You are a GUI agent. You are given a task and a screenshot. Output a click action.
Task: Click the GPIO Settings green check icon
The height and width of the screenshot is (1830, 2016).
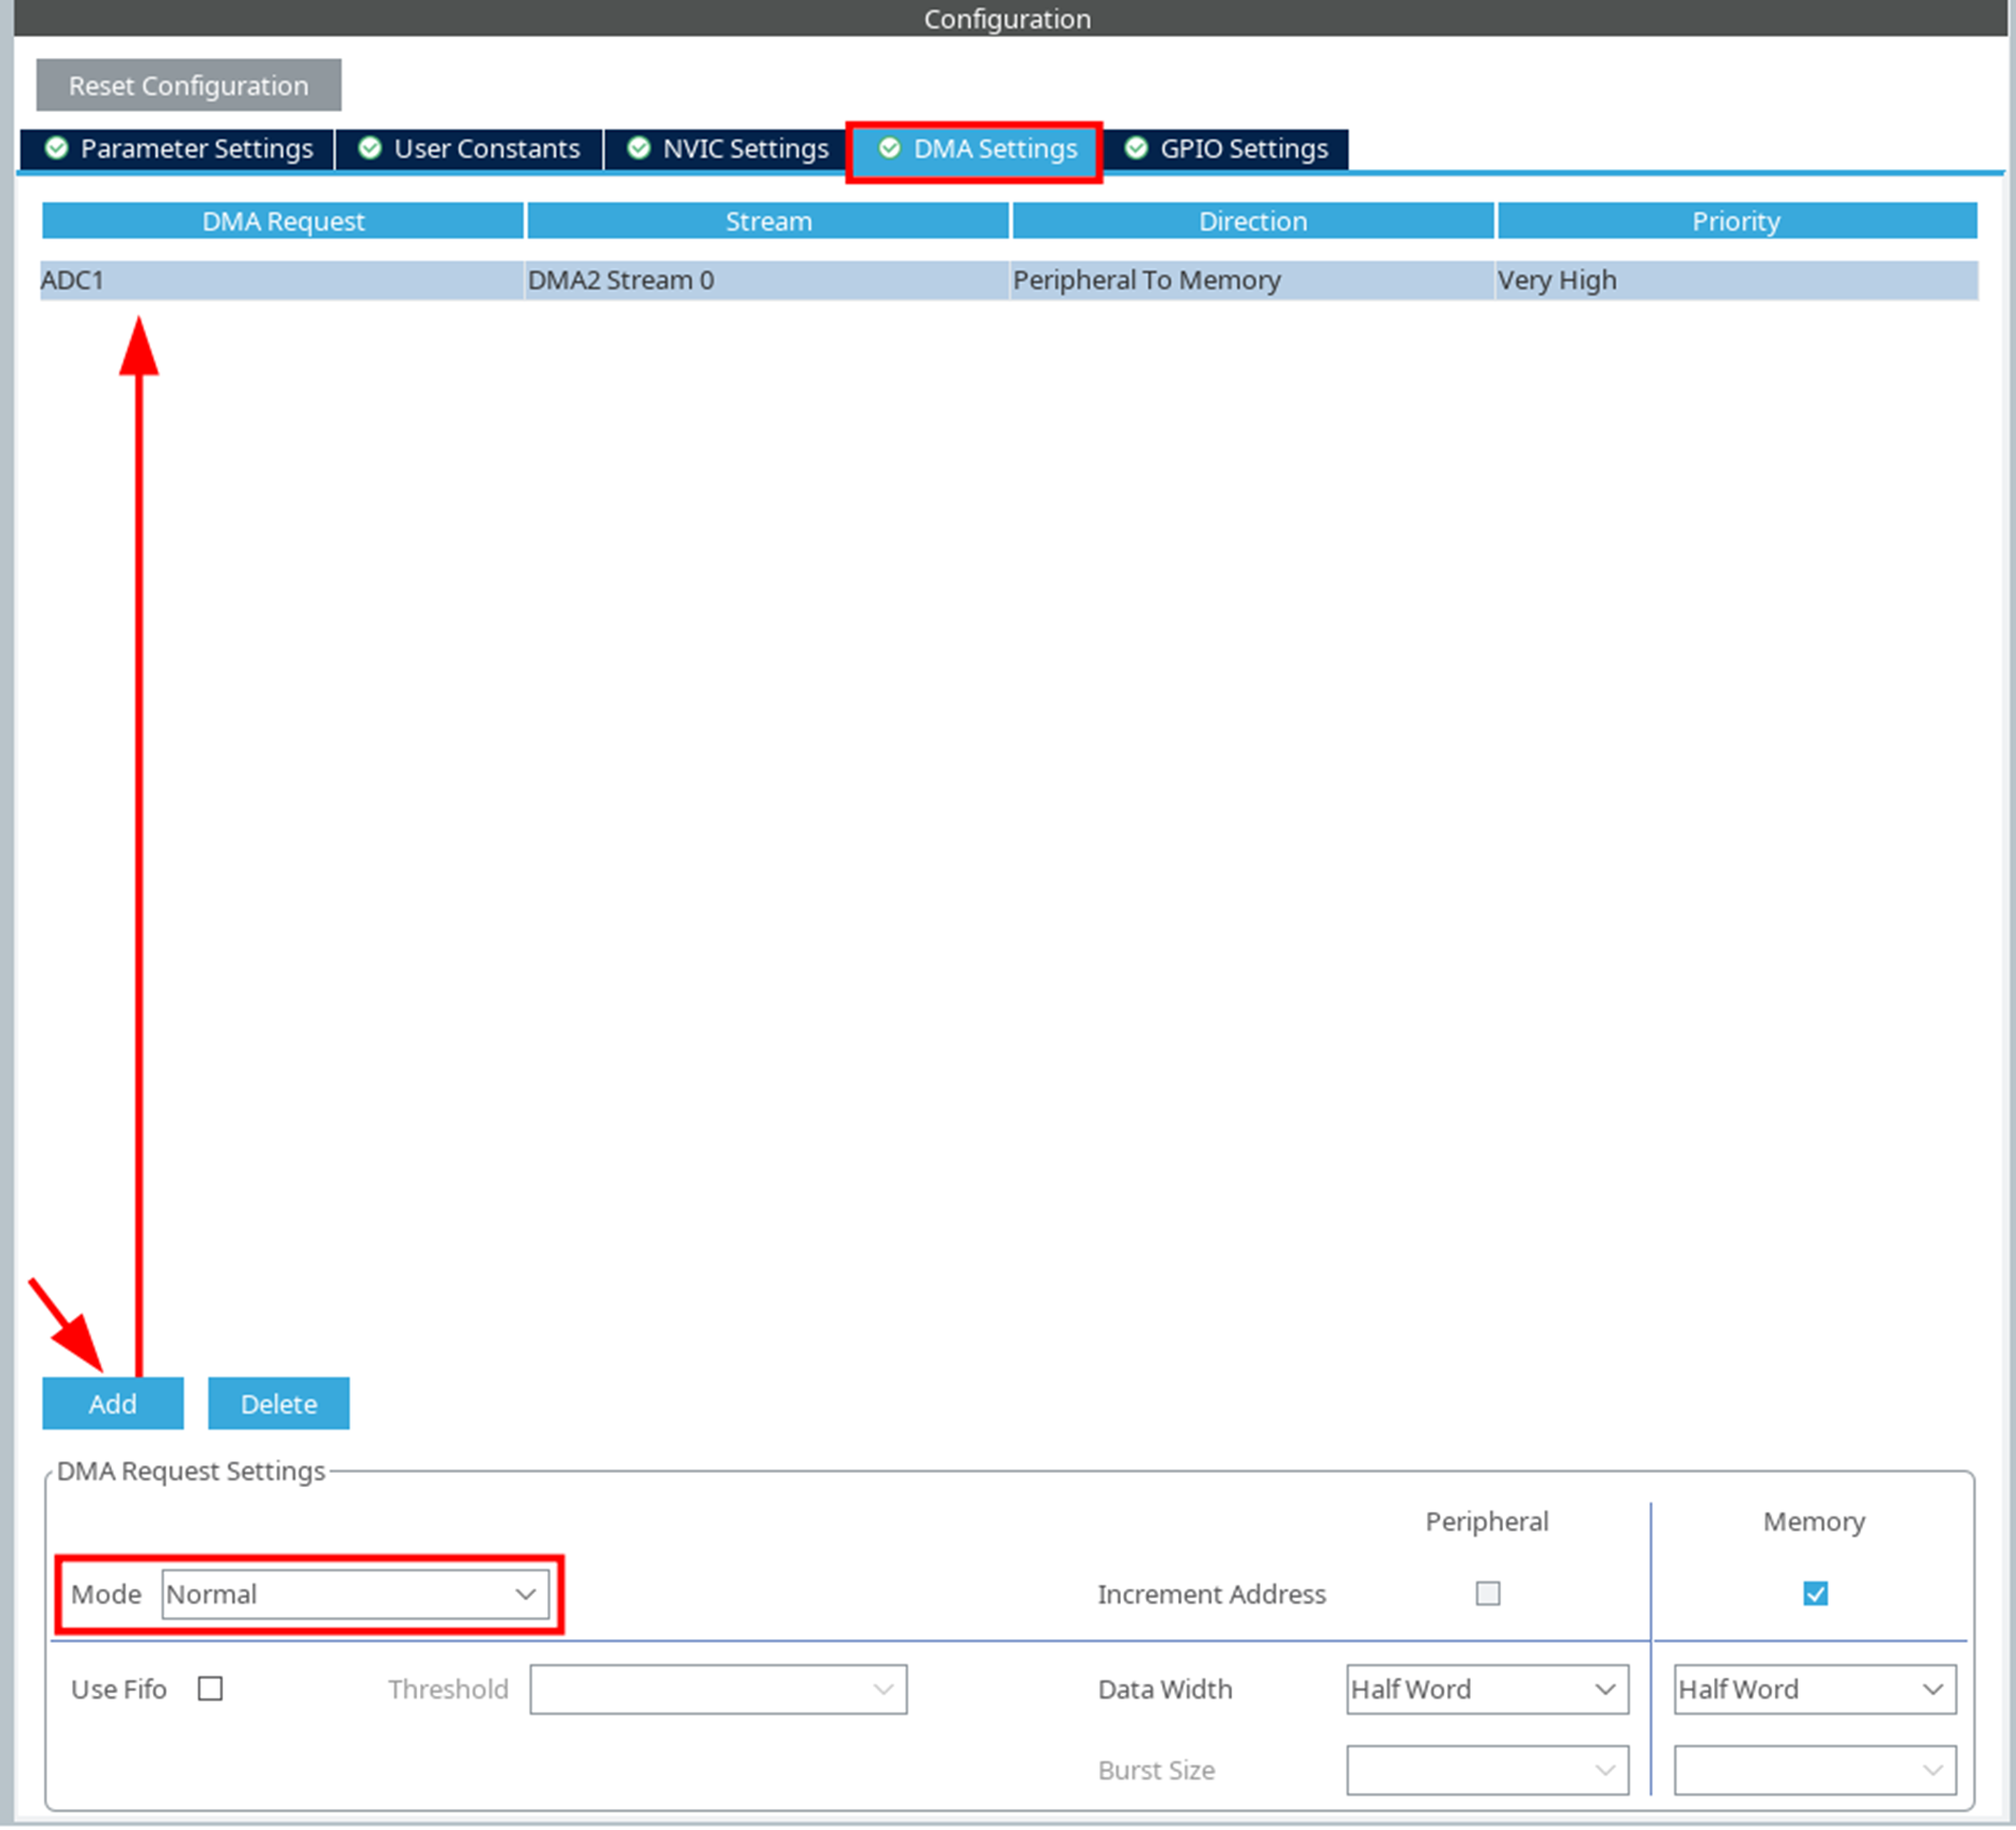[x=1136, y=148]
